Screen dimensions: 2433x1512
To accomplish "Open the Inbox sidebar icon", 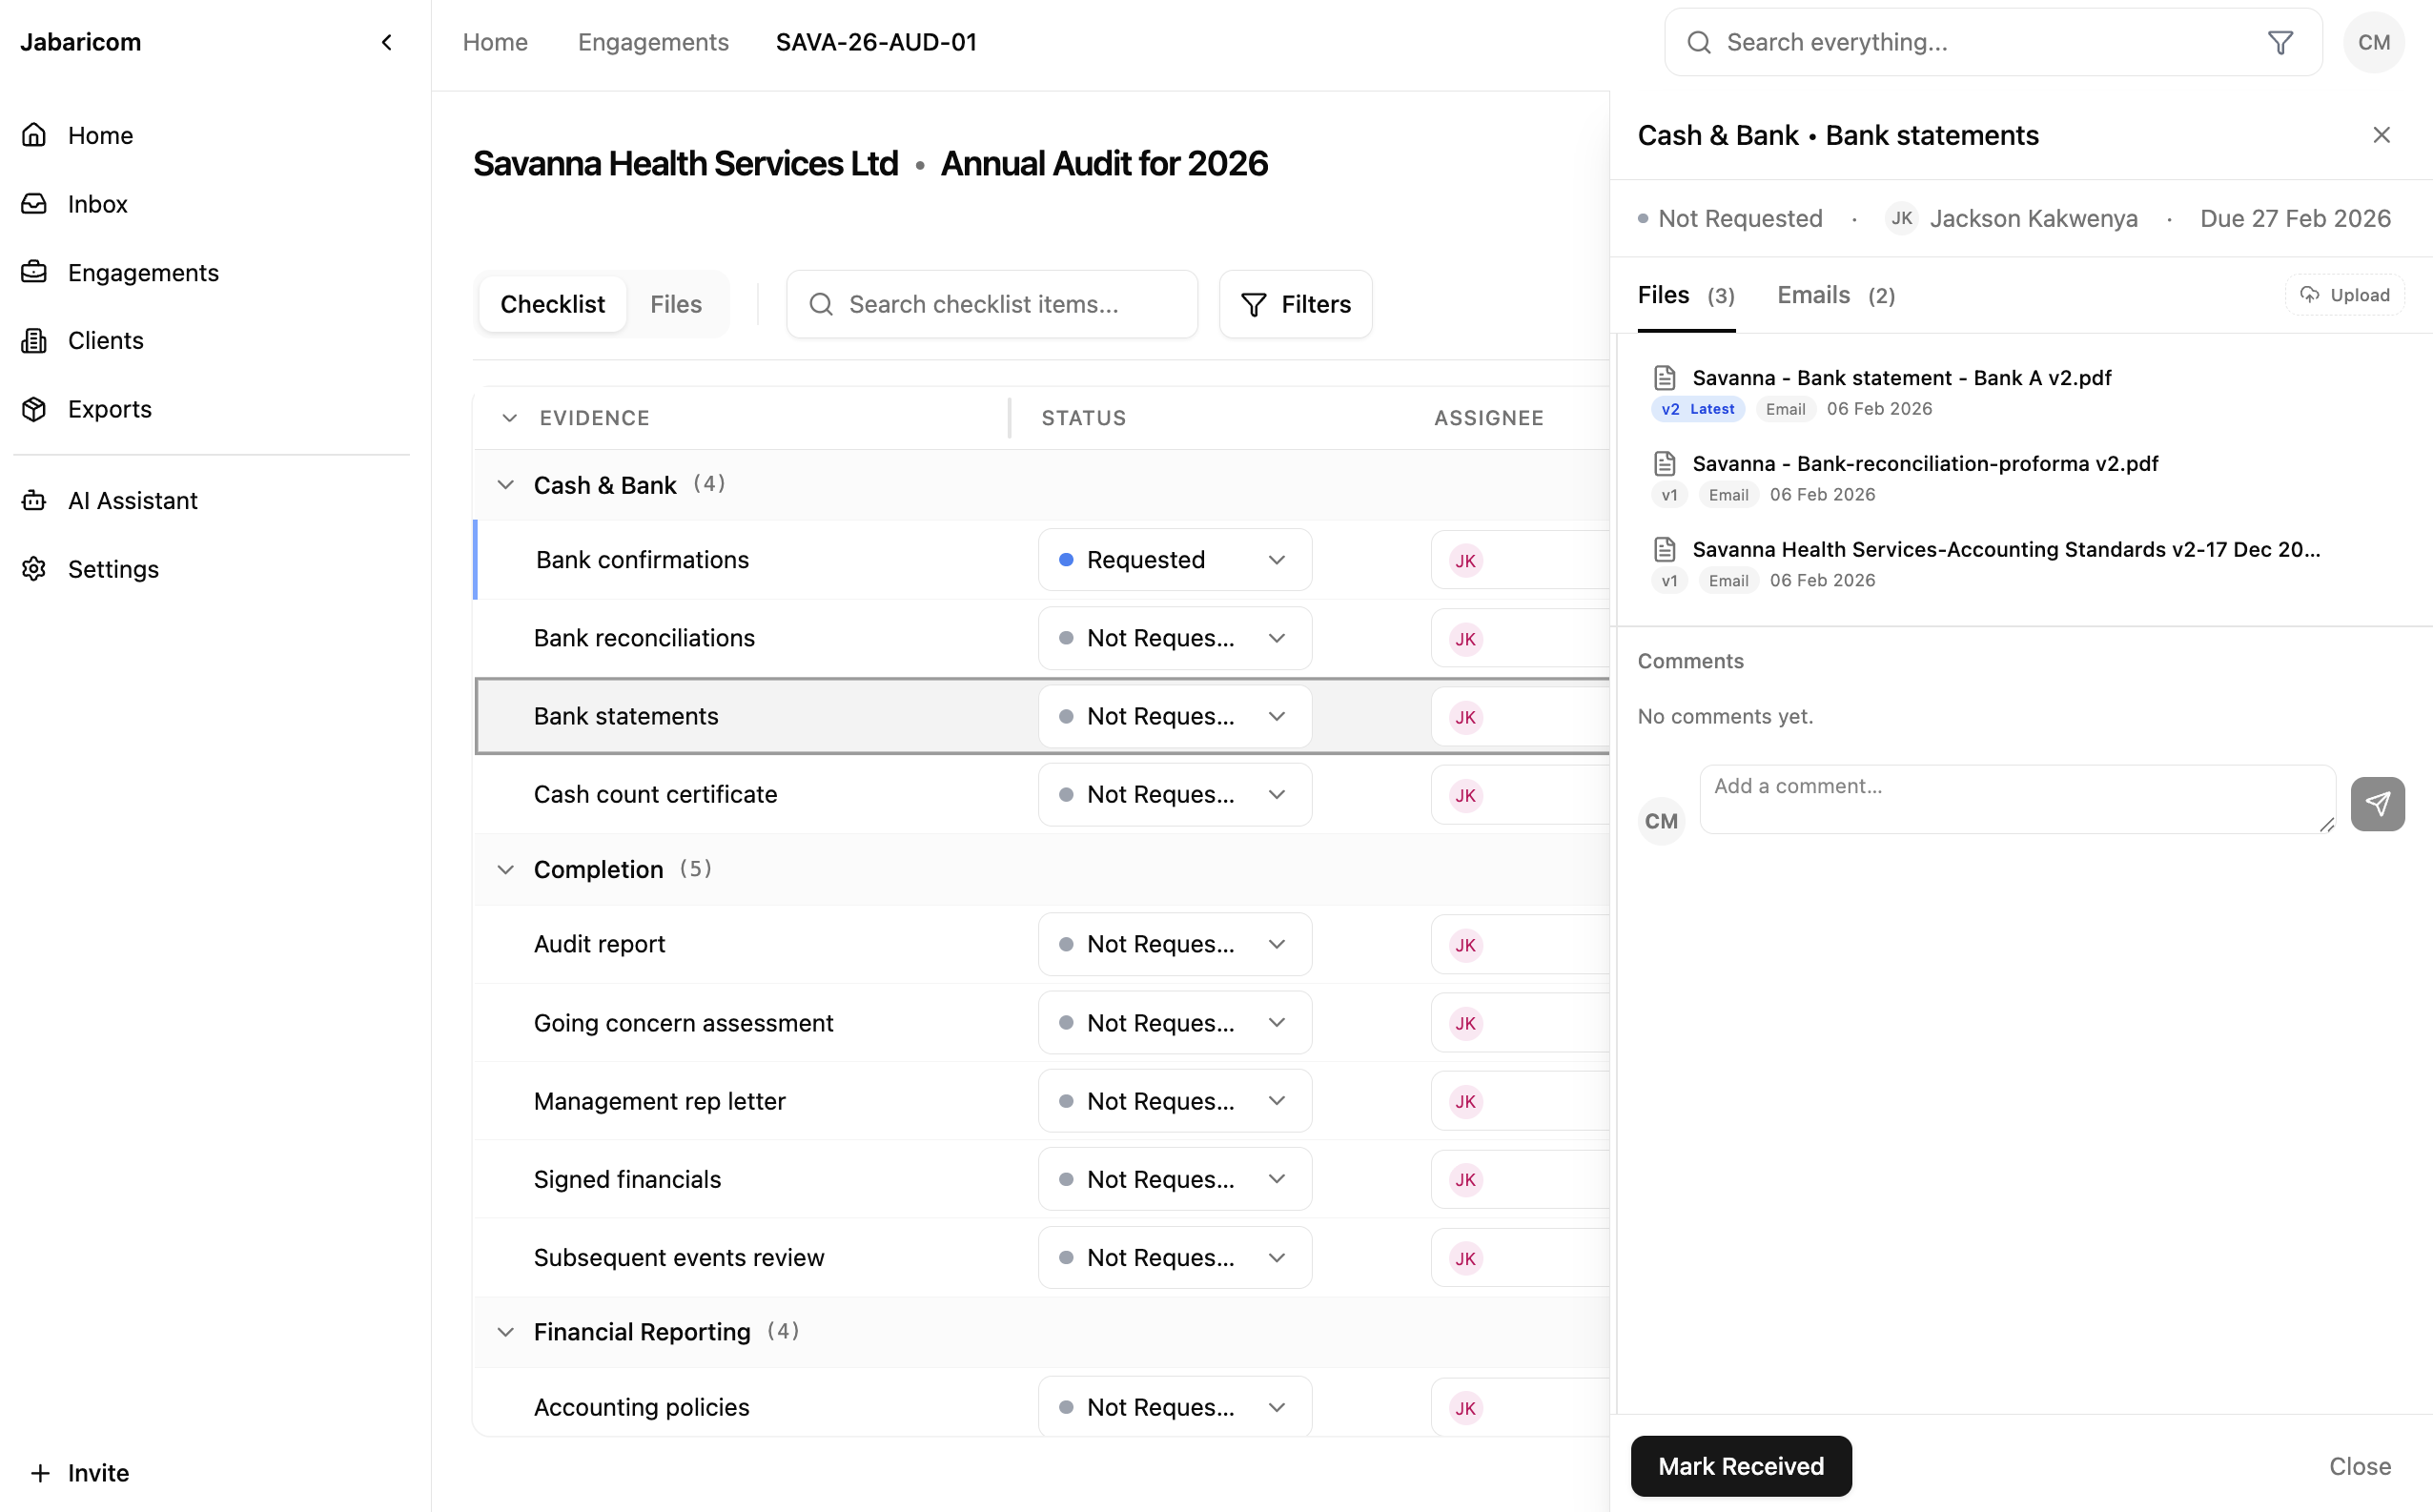I will point(34,204).
